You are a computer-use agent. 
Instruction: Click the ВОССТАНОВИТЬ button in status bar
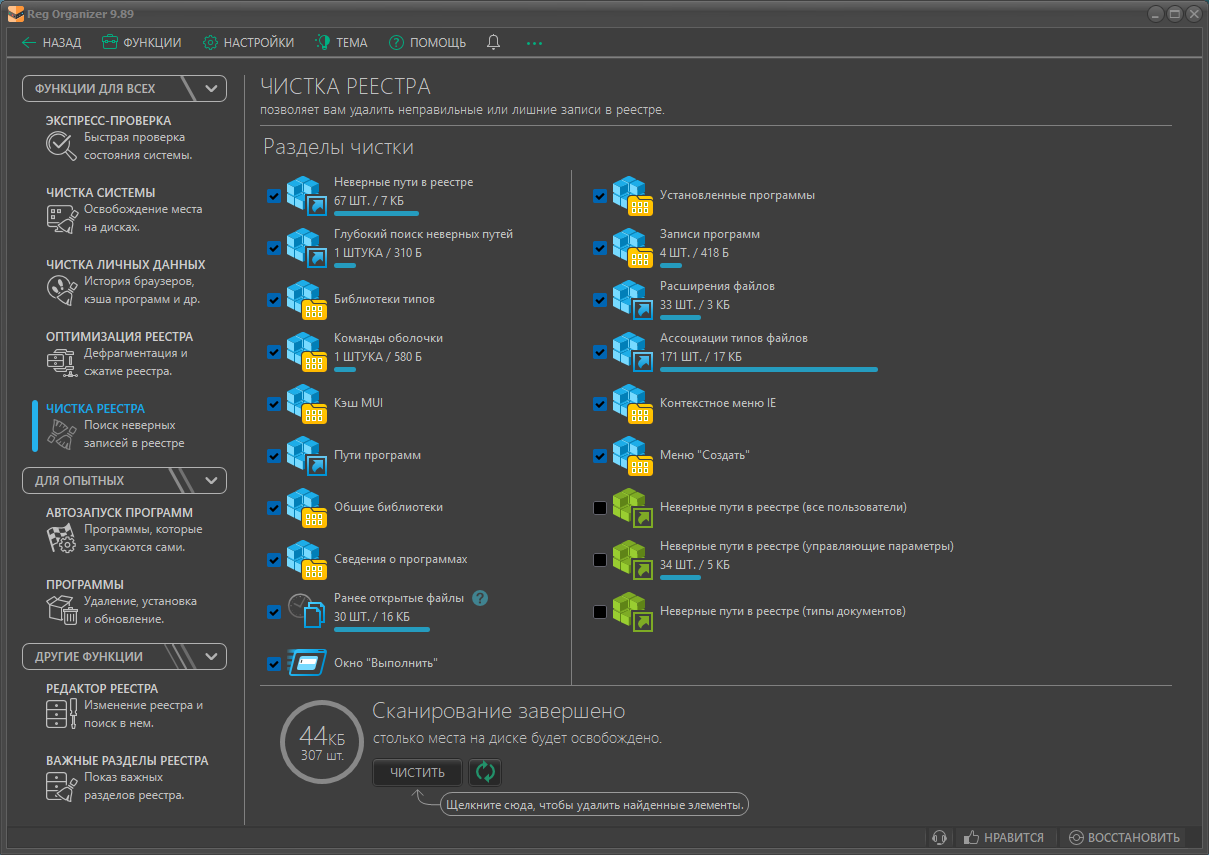point(1124,838)
